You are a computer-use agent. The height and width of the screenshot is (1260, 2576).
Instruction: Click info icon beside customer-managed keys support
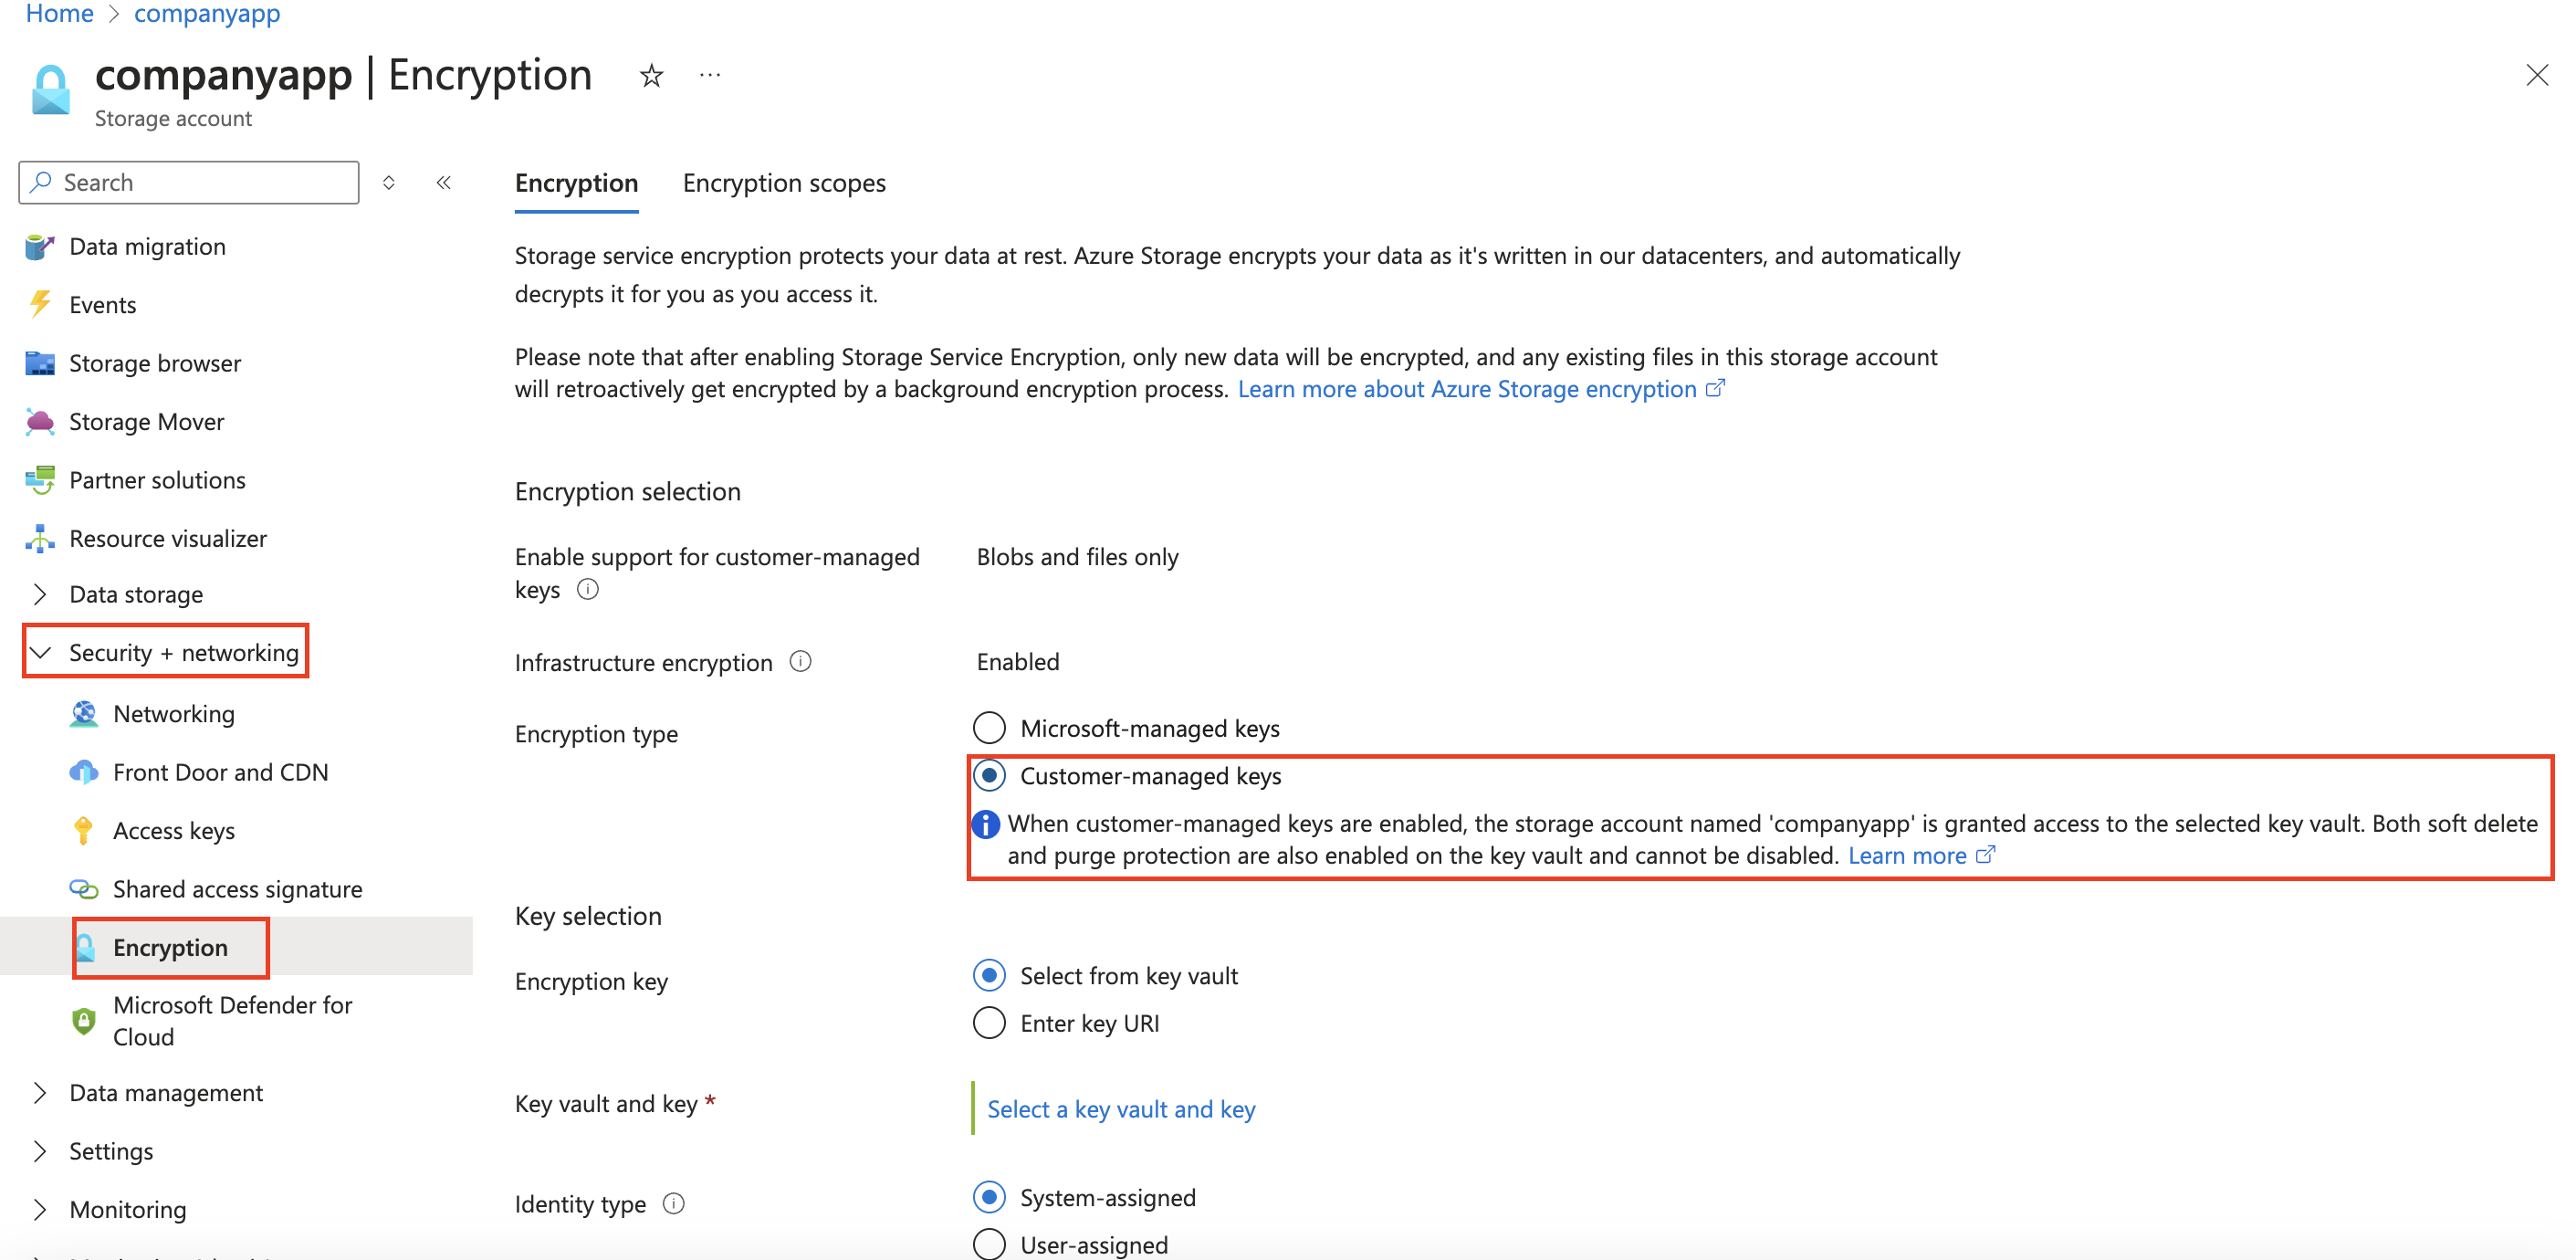pyautogui.click(x=588, y=589)
